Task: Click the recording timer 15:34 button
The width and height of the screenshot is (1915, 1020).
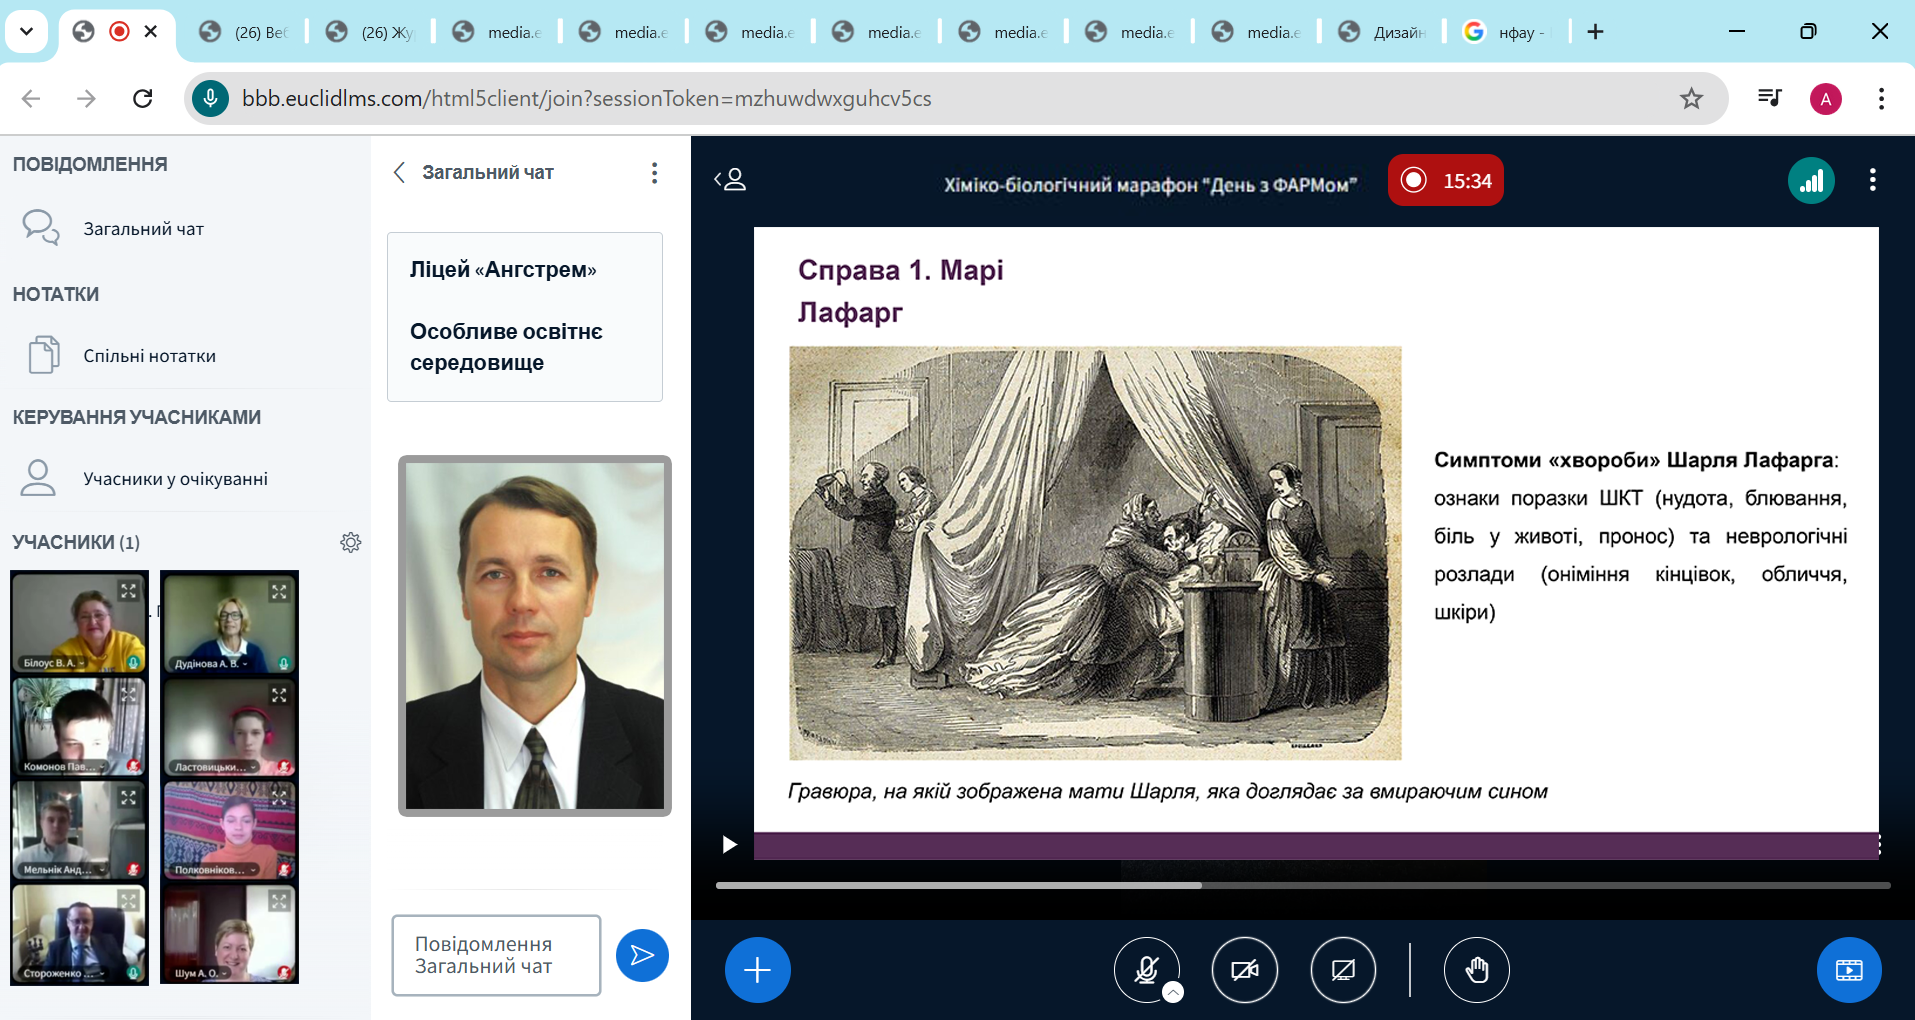Action: pos(1445,181)
